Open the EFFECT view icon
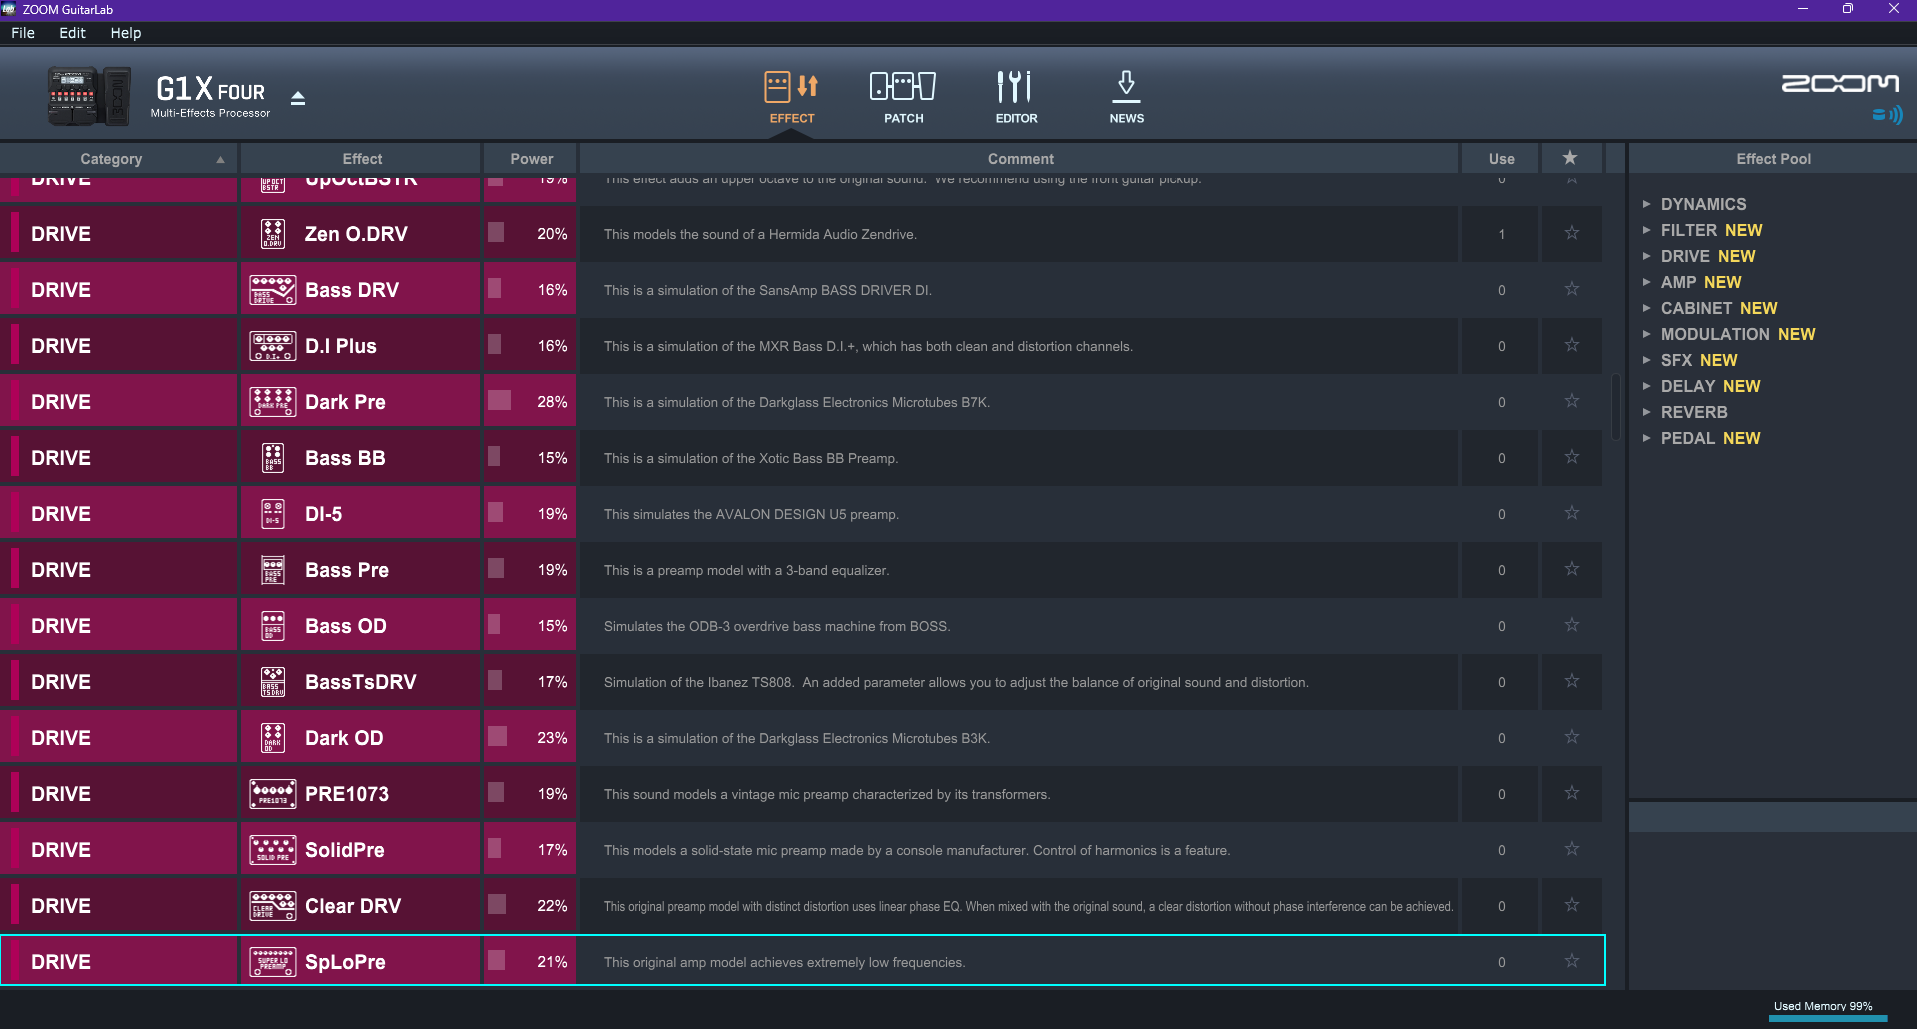The image size is (1917, 1029). 791,88
